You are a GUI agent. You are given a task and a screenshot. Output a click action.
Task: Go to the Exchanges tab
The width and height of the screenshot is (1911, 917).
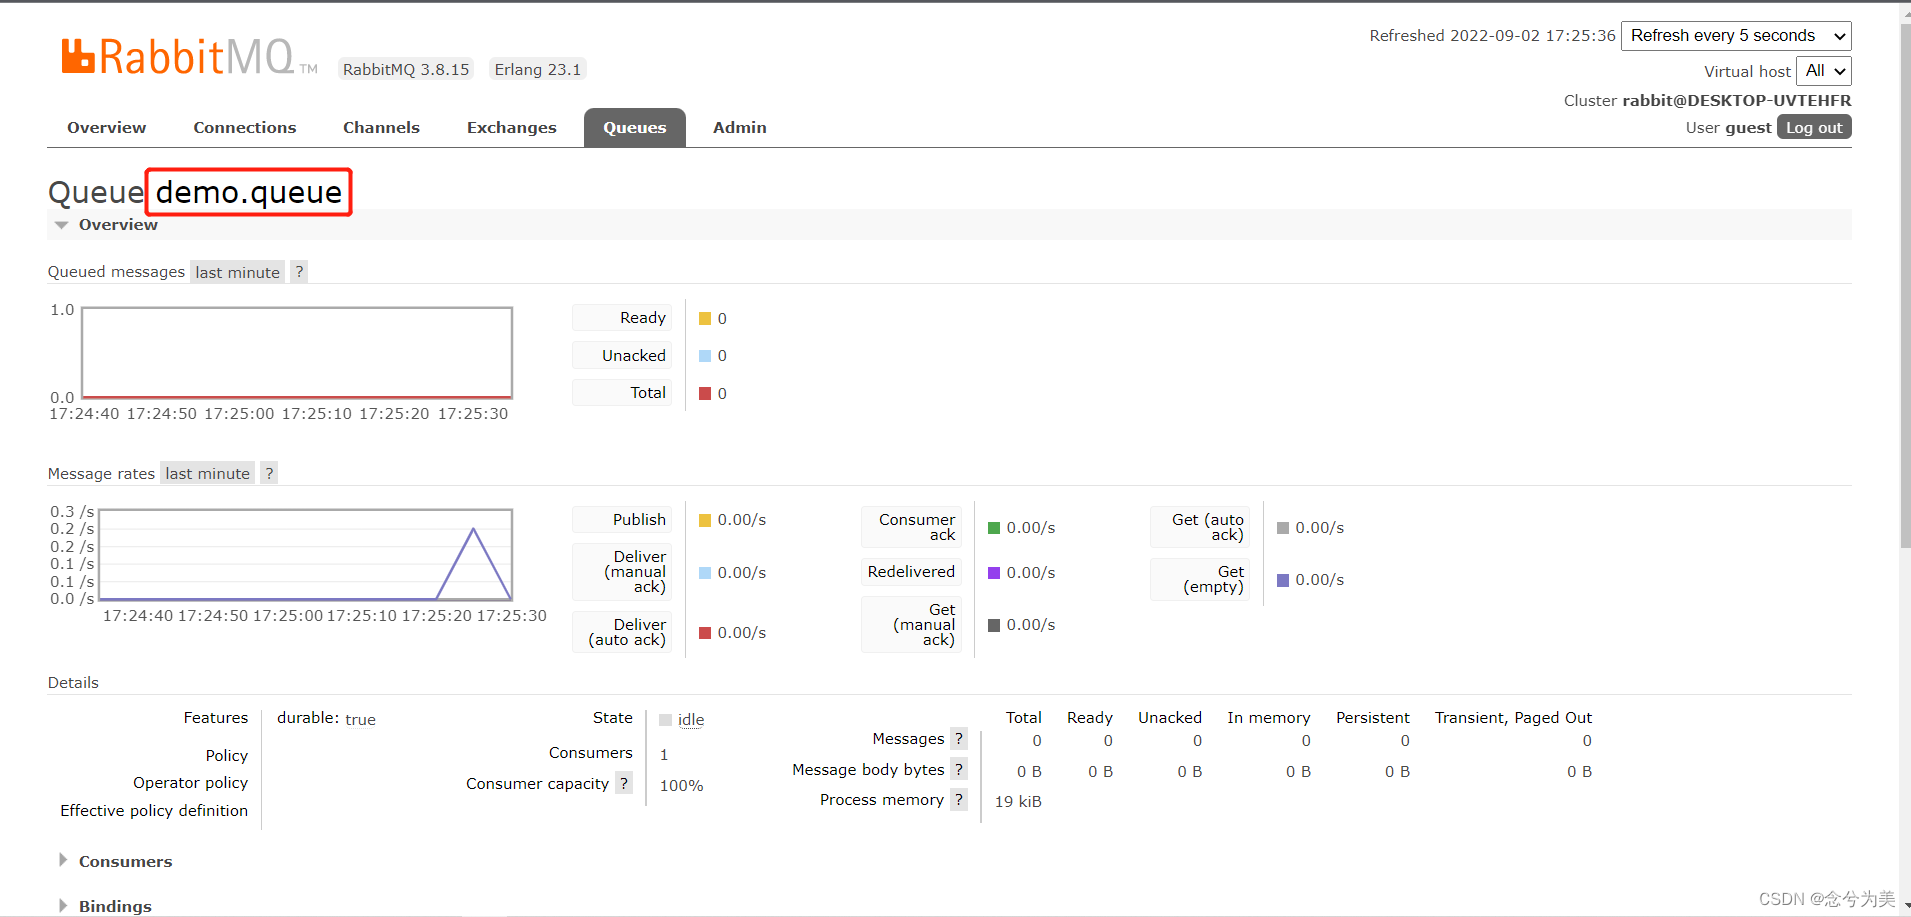[512, 127]
